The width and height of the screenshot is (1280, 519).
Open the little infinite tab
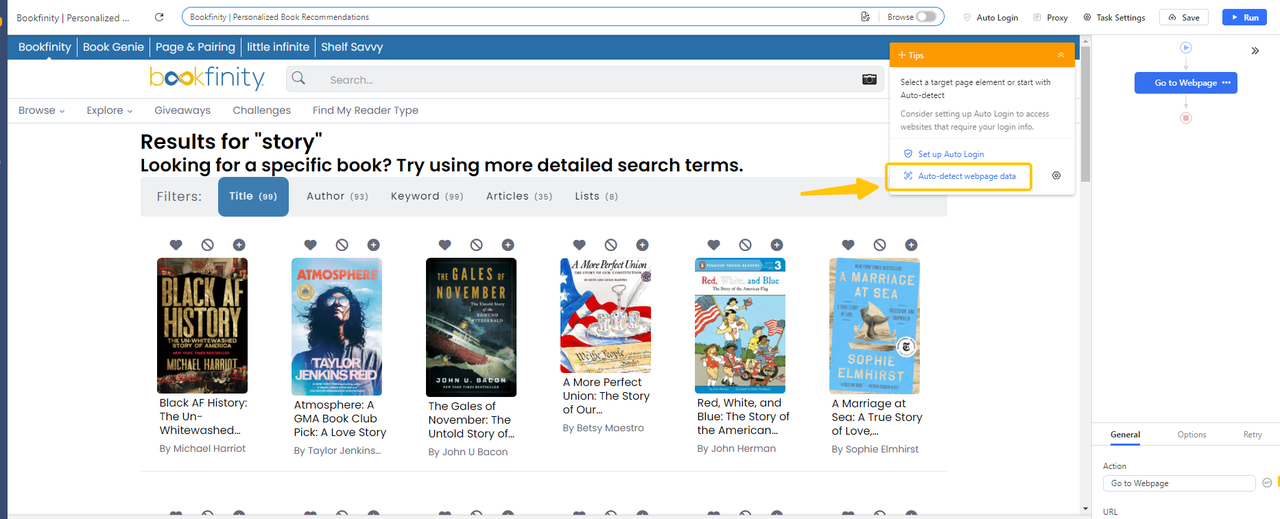tap(278, 47)
